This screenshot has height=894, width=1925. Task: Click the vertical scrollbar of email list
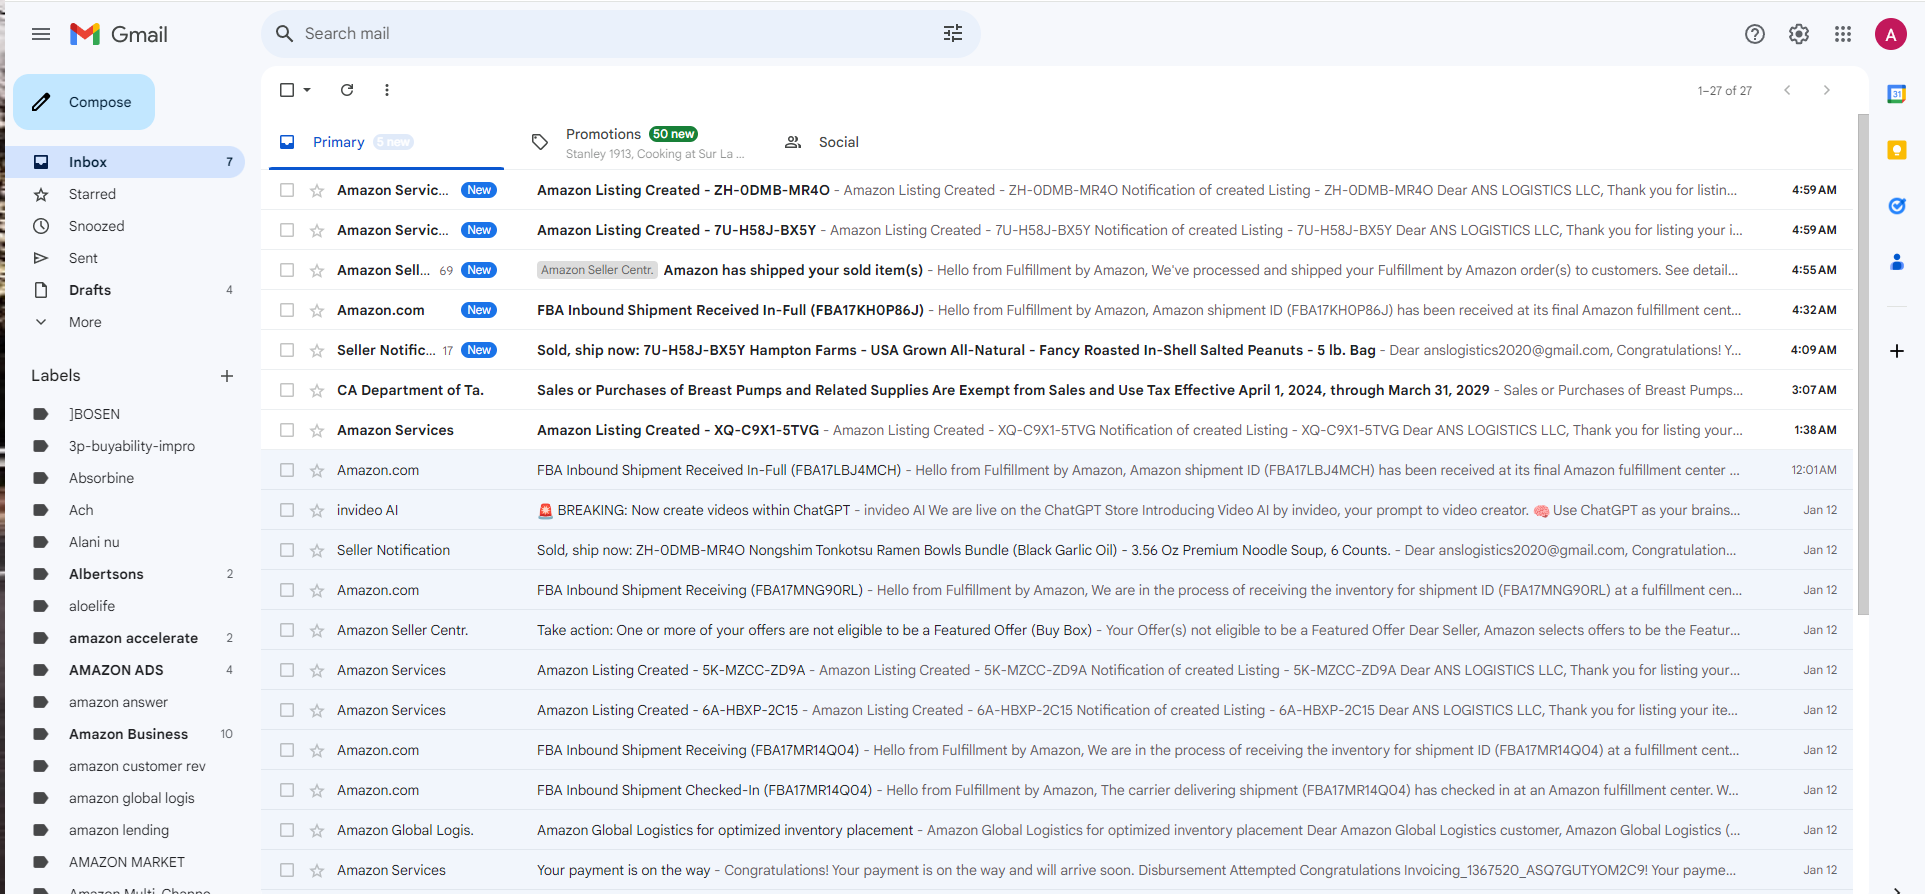(x=1863, y=365)
